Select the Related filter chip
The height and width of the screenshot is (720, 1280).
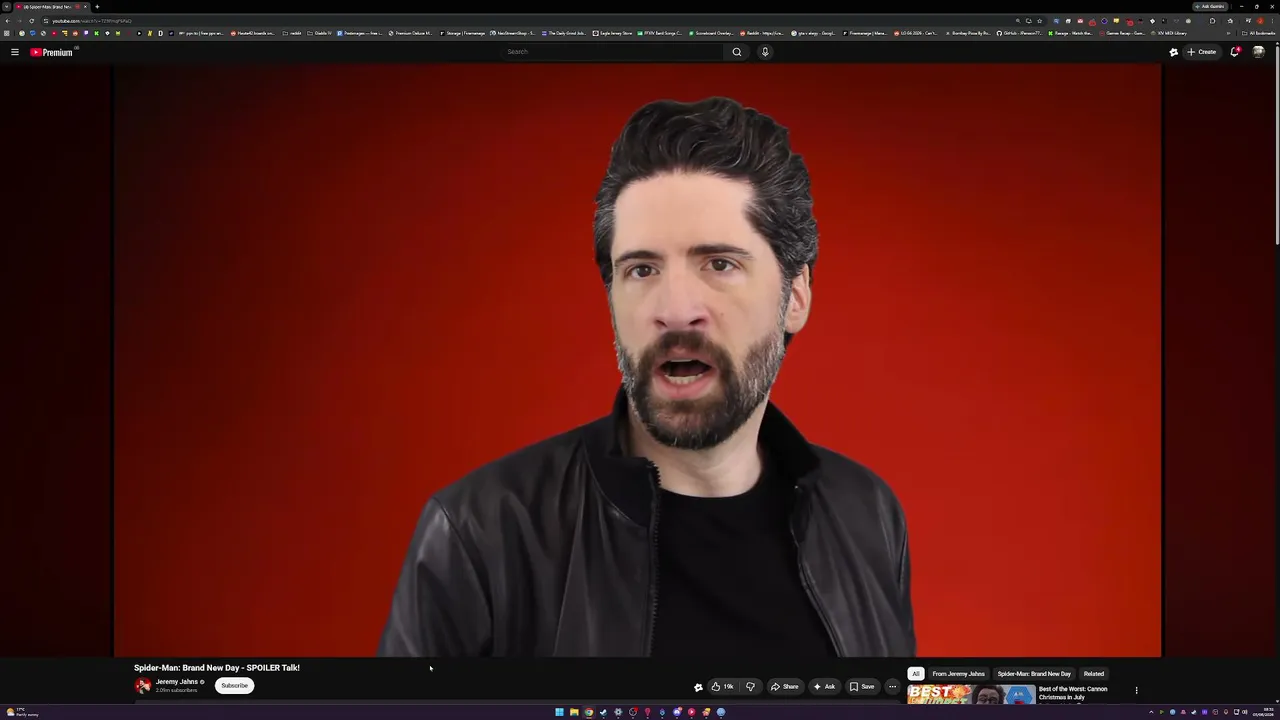click(x=1094, y=674)
